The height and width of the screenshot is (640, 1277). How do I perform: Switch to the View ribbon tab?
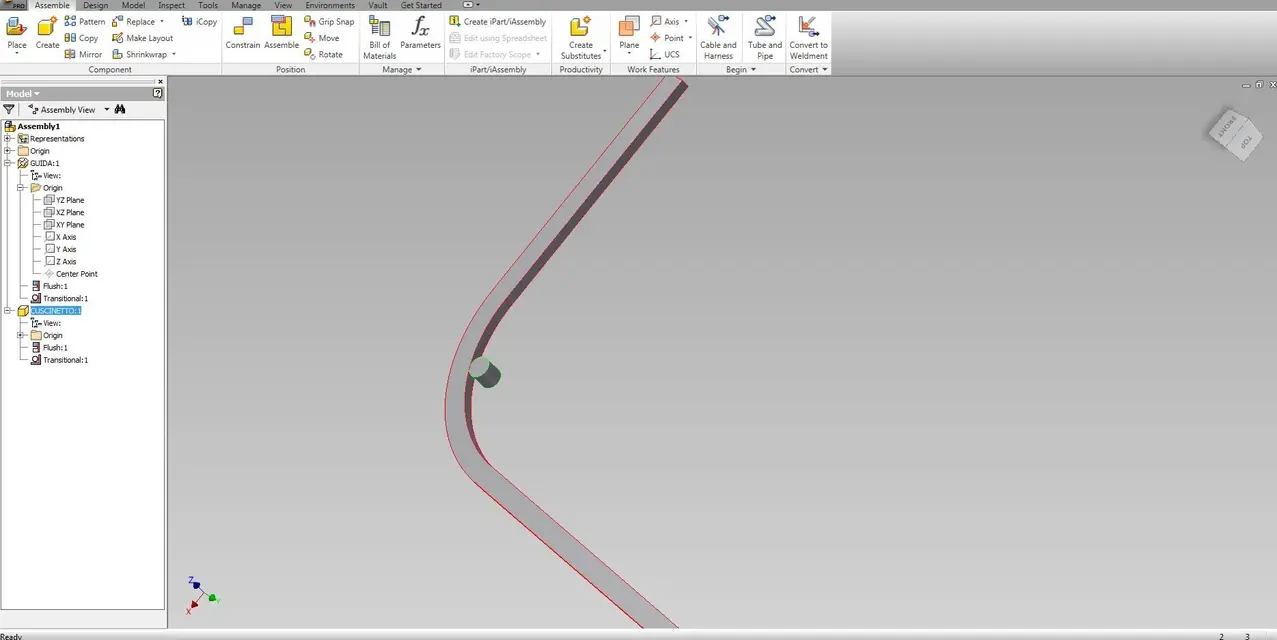pos(283,5)
